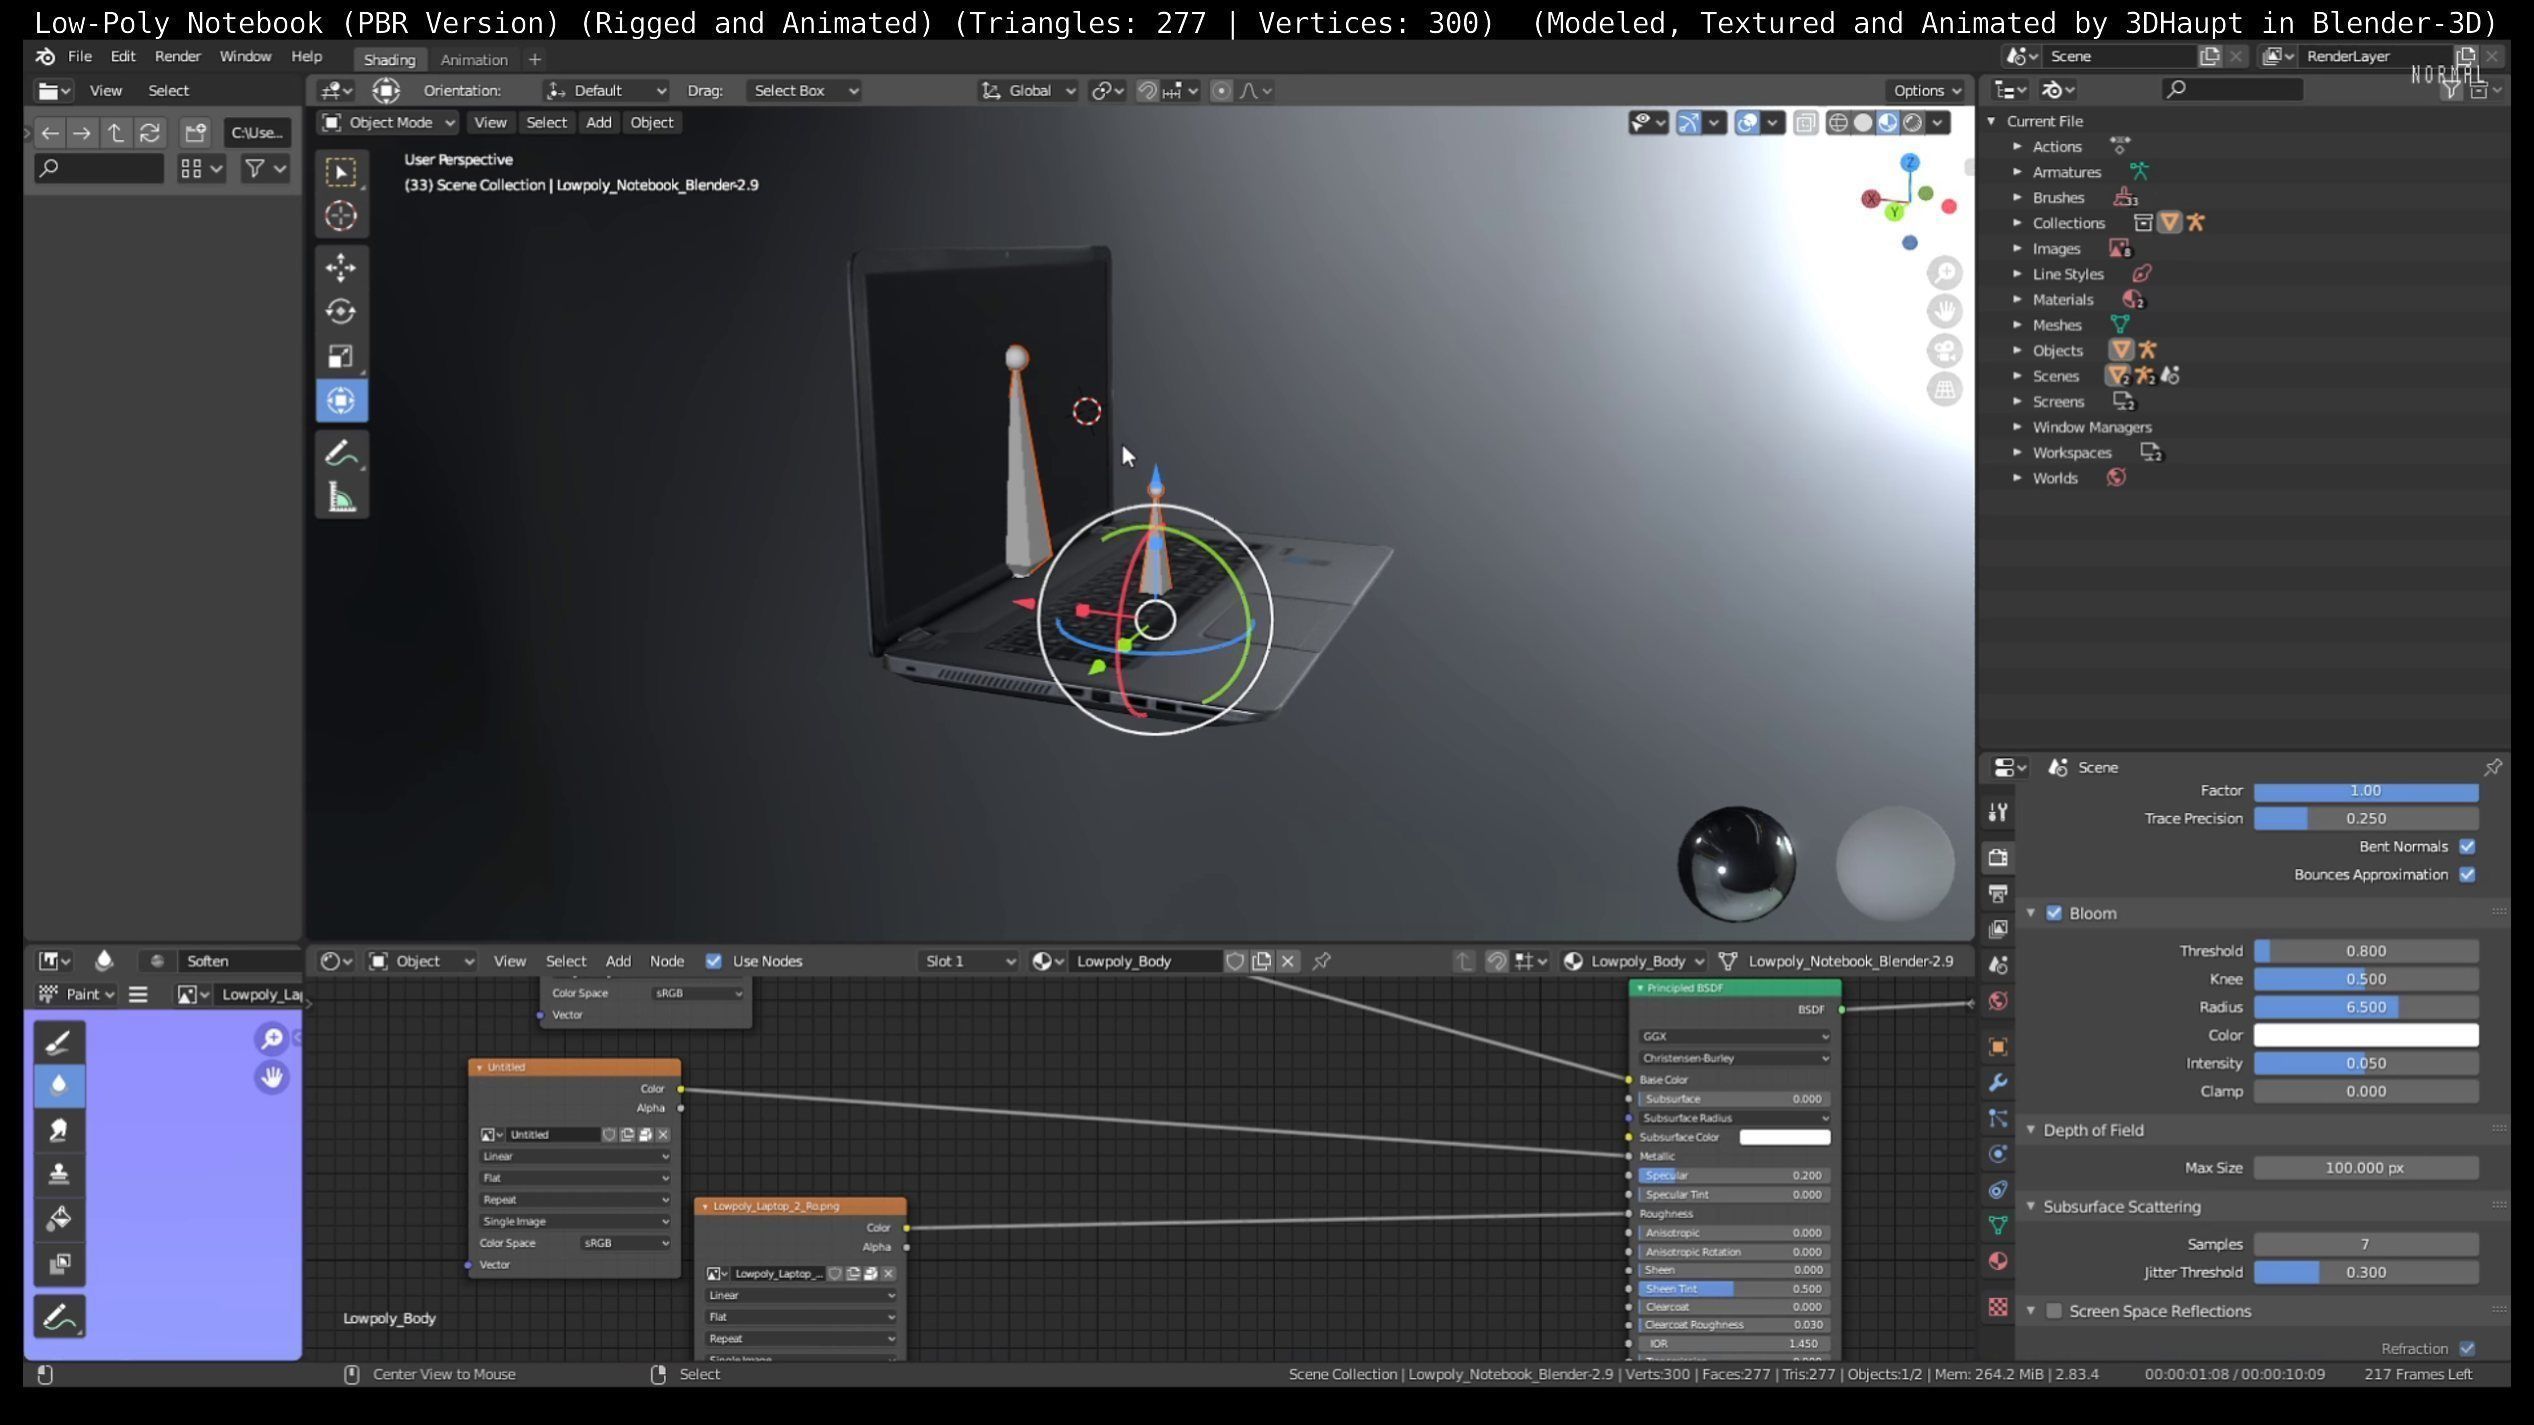This screenshot has height=1425, width=2534.
Task: Open the Object Mode dropdown
Action: 388,122
